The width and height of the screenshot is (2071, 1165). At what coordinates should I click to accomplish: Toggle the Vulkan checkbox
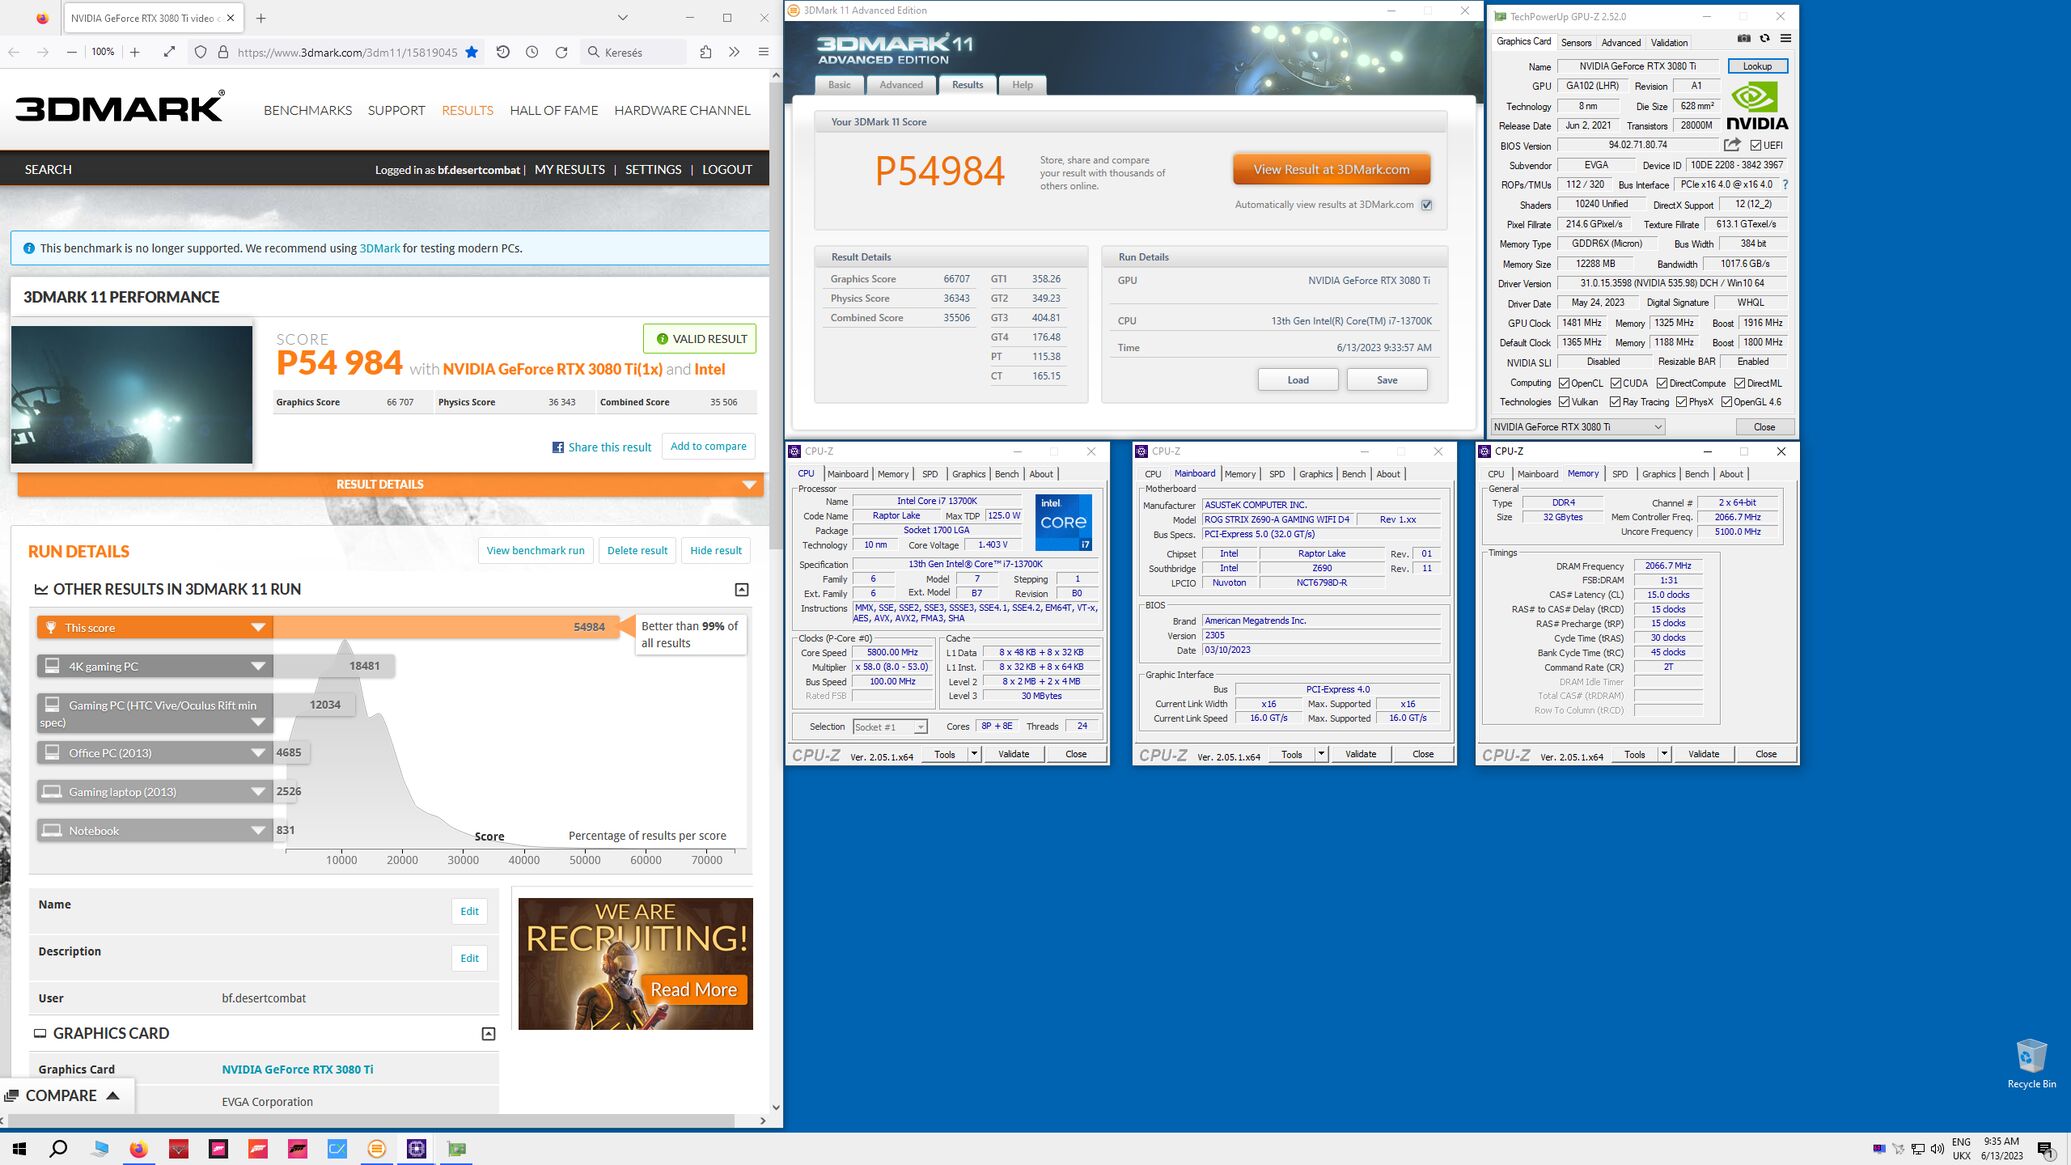tap(1564, 402)
